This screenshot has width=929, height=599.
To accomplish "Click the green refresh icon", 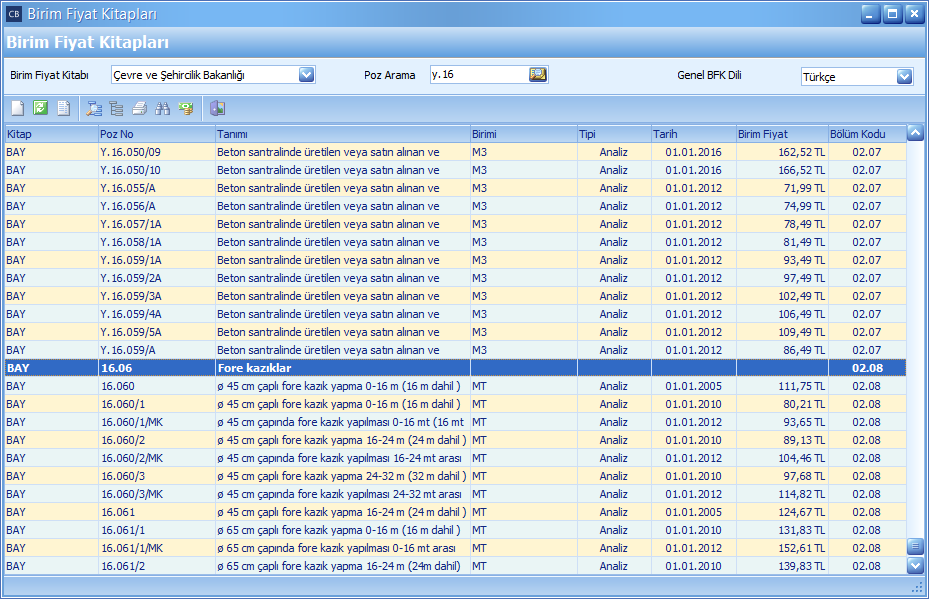I will tap(40, 108).
